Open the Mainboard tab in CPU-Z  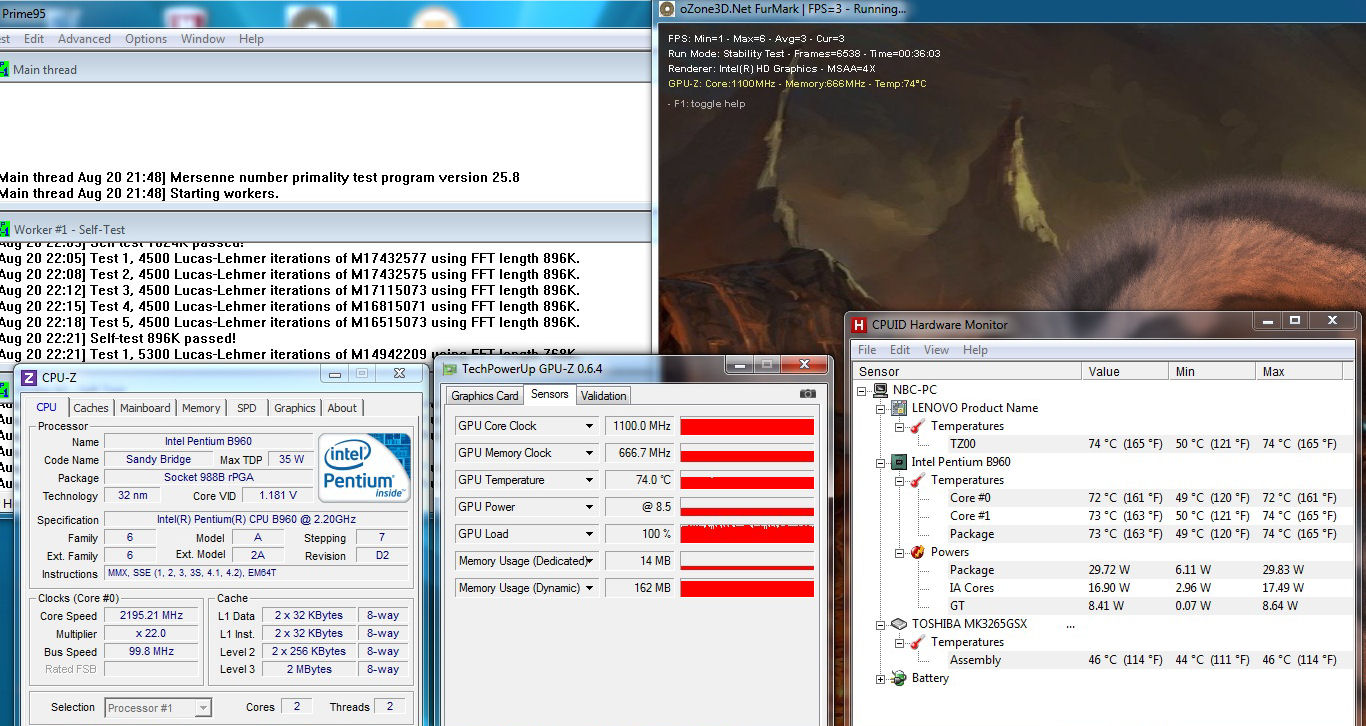point(145,408)
